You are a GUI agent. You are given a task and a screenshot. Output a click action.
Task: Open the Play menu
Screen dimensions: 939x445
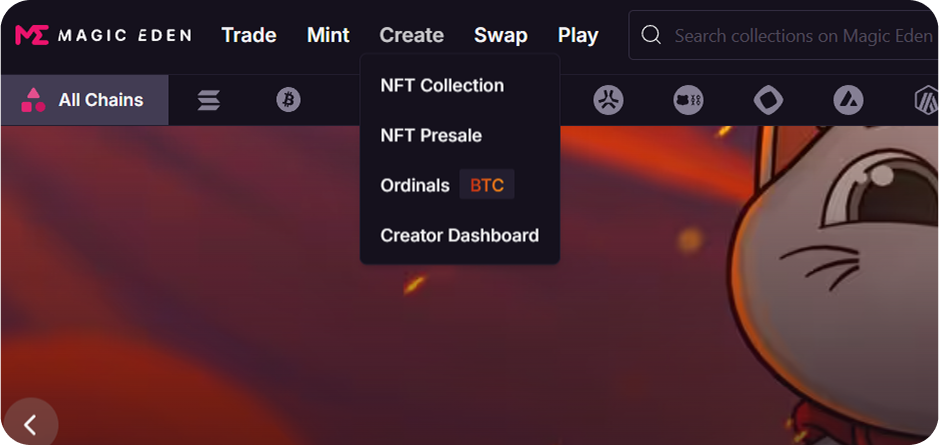click(578, 35)
